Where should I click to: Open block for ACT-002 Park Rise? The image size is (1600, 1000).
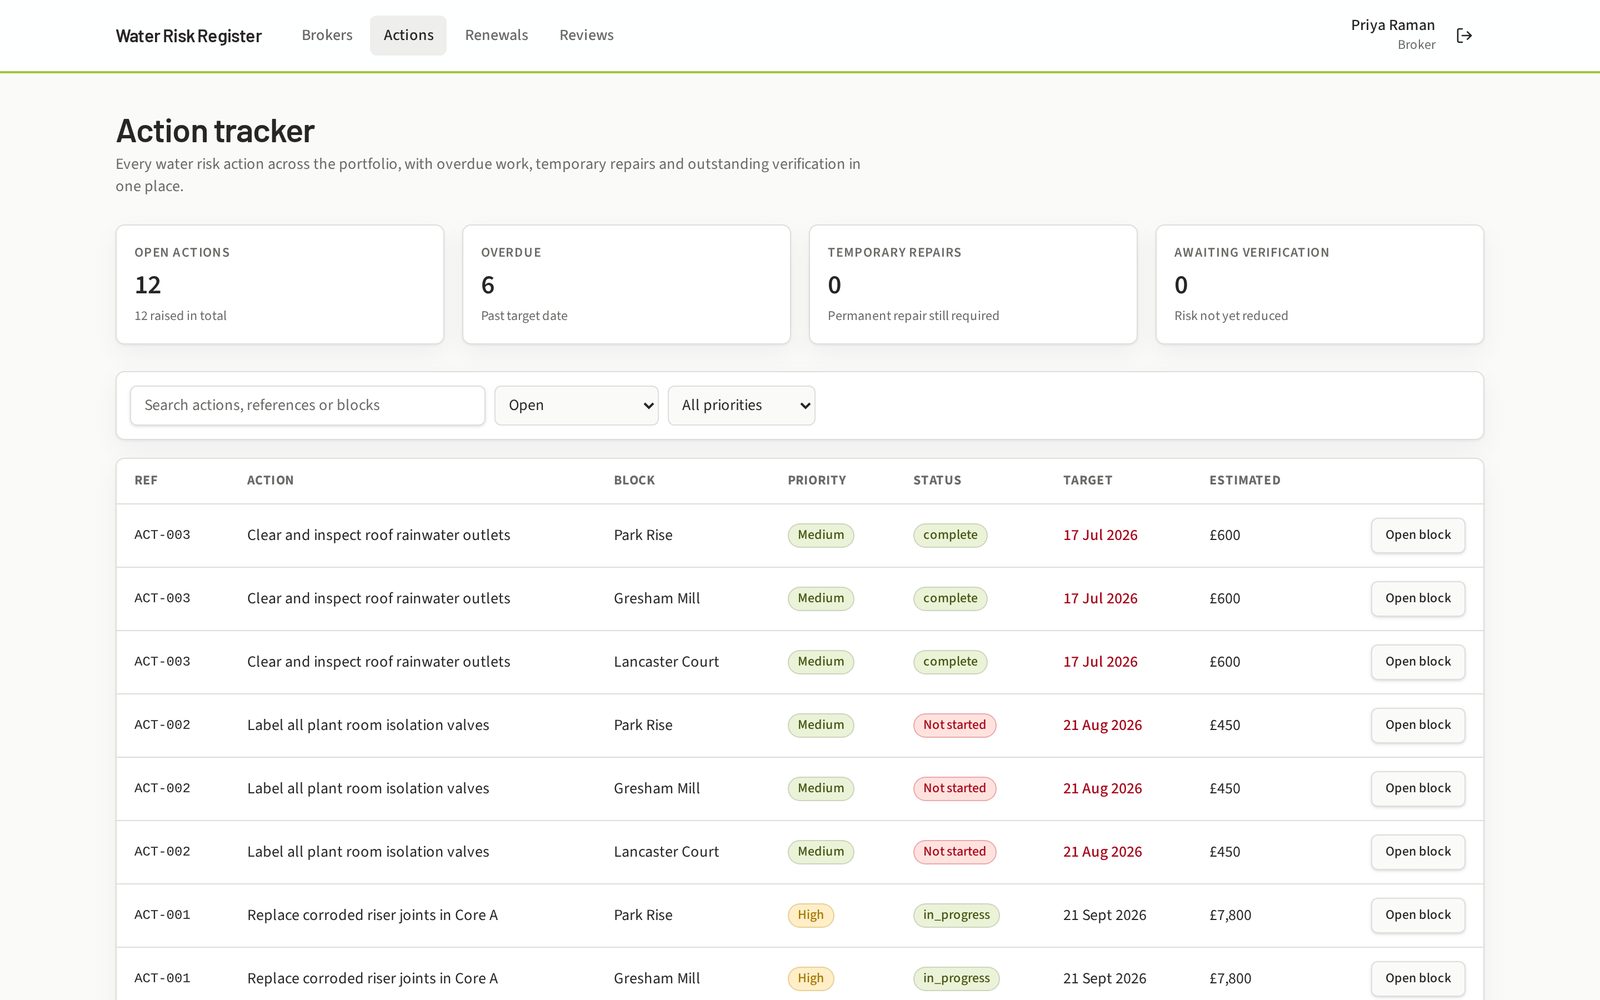[1417, 725]
